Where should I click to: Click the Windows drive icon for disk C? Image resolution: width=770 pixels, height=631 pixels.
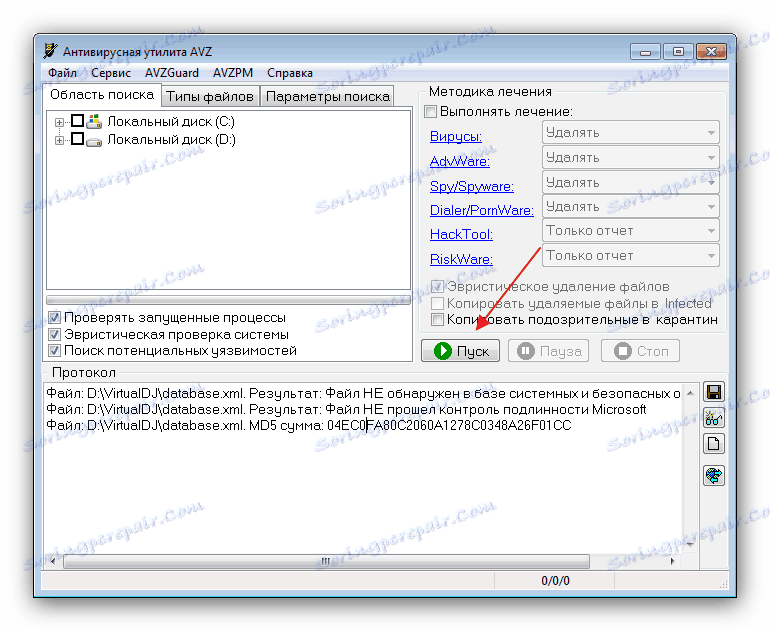click(94, 121)
